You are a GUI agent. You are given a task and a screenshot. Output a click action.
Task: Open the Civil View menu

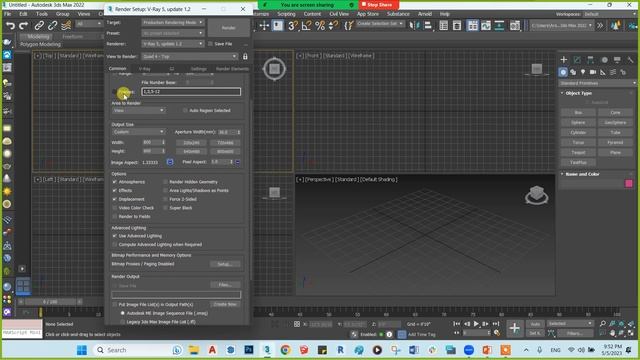pyautogui.click(x=339, y=14)
